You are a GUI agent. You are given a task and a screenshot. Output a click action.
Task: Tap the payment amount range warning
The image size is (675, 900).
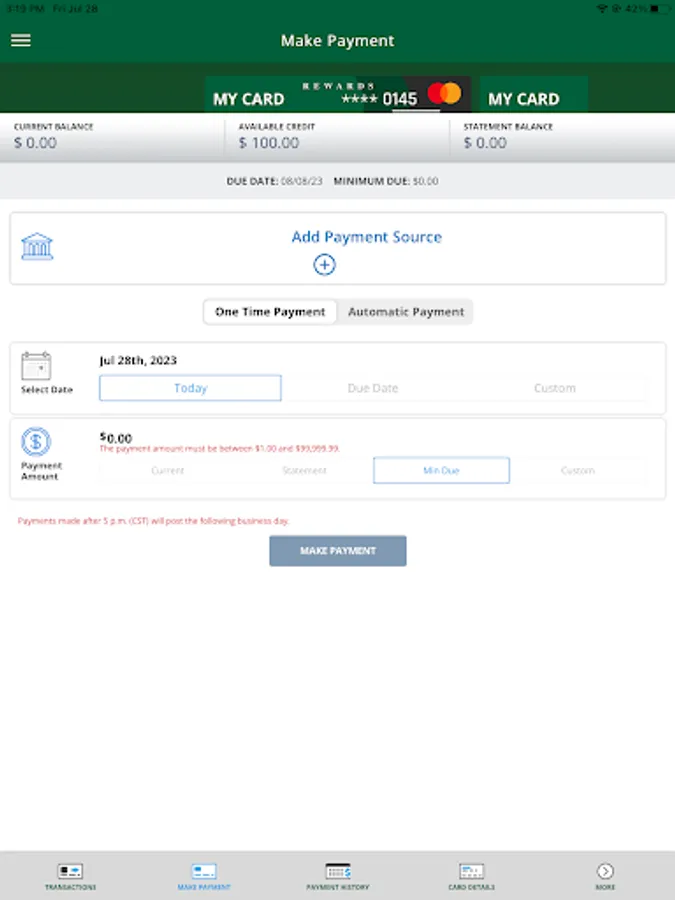click(x=219, y=449)
